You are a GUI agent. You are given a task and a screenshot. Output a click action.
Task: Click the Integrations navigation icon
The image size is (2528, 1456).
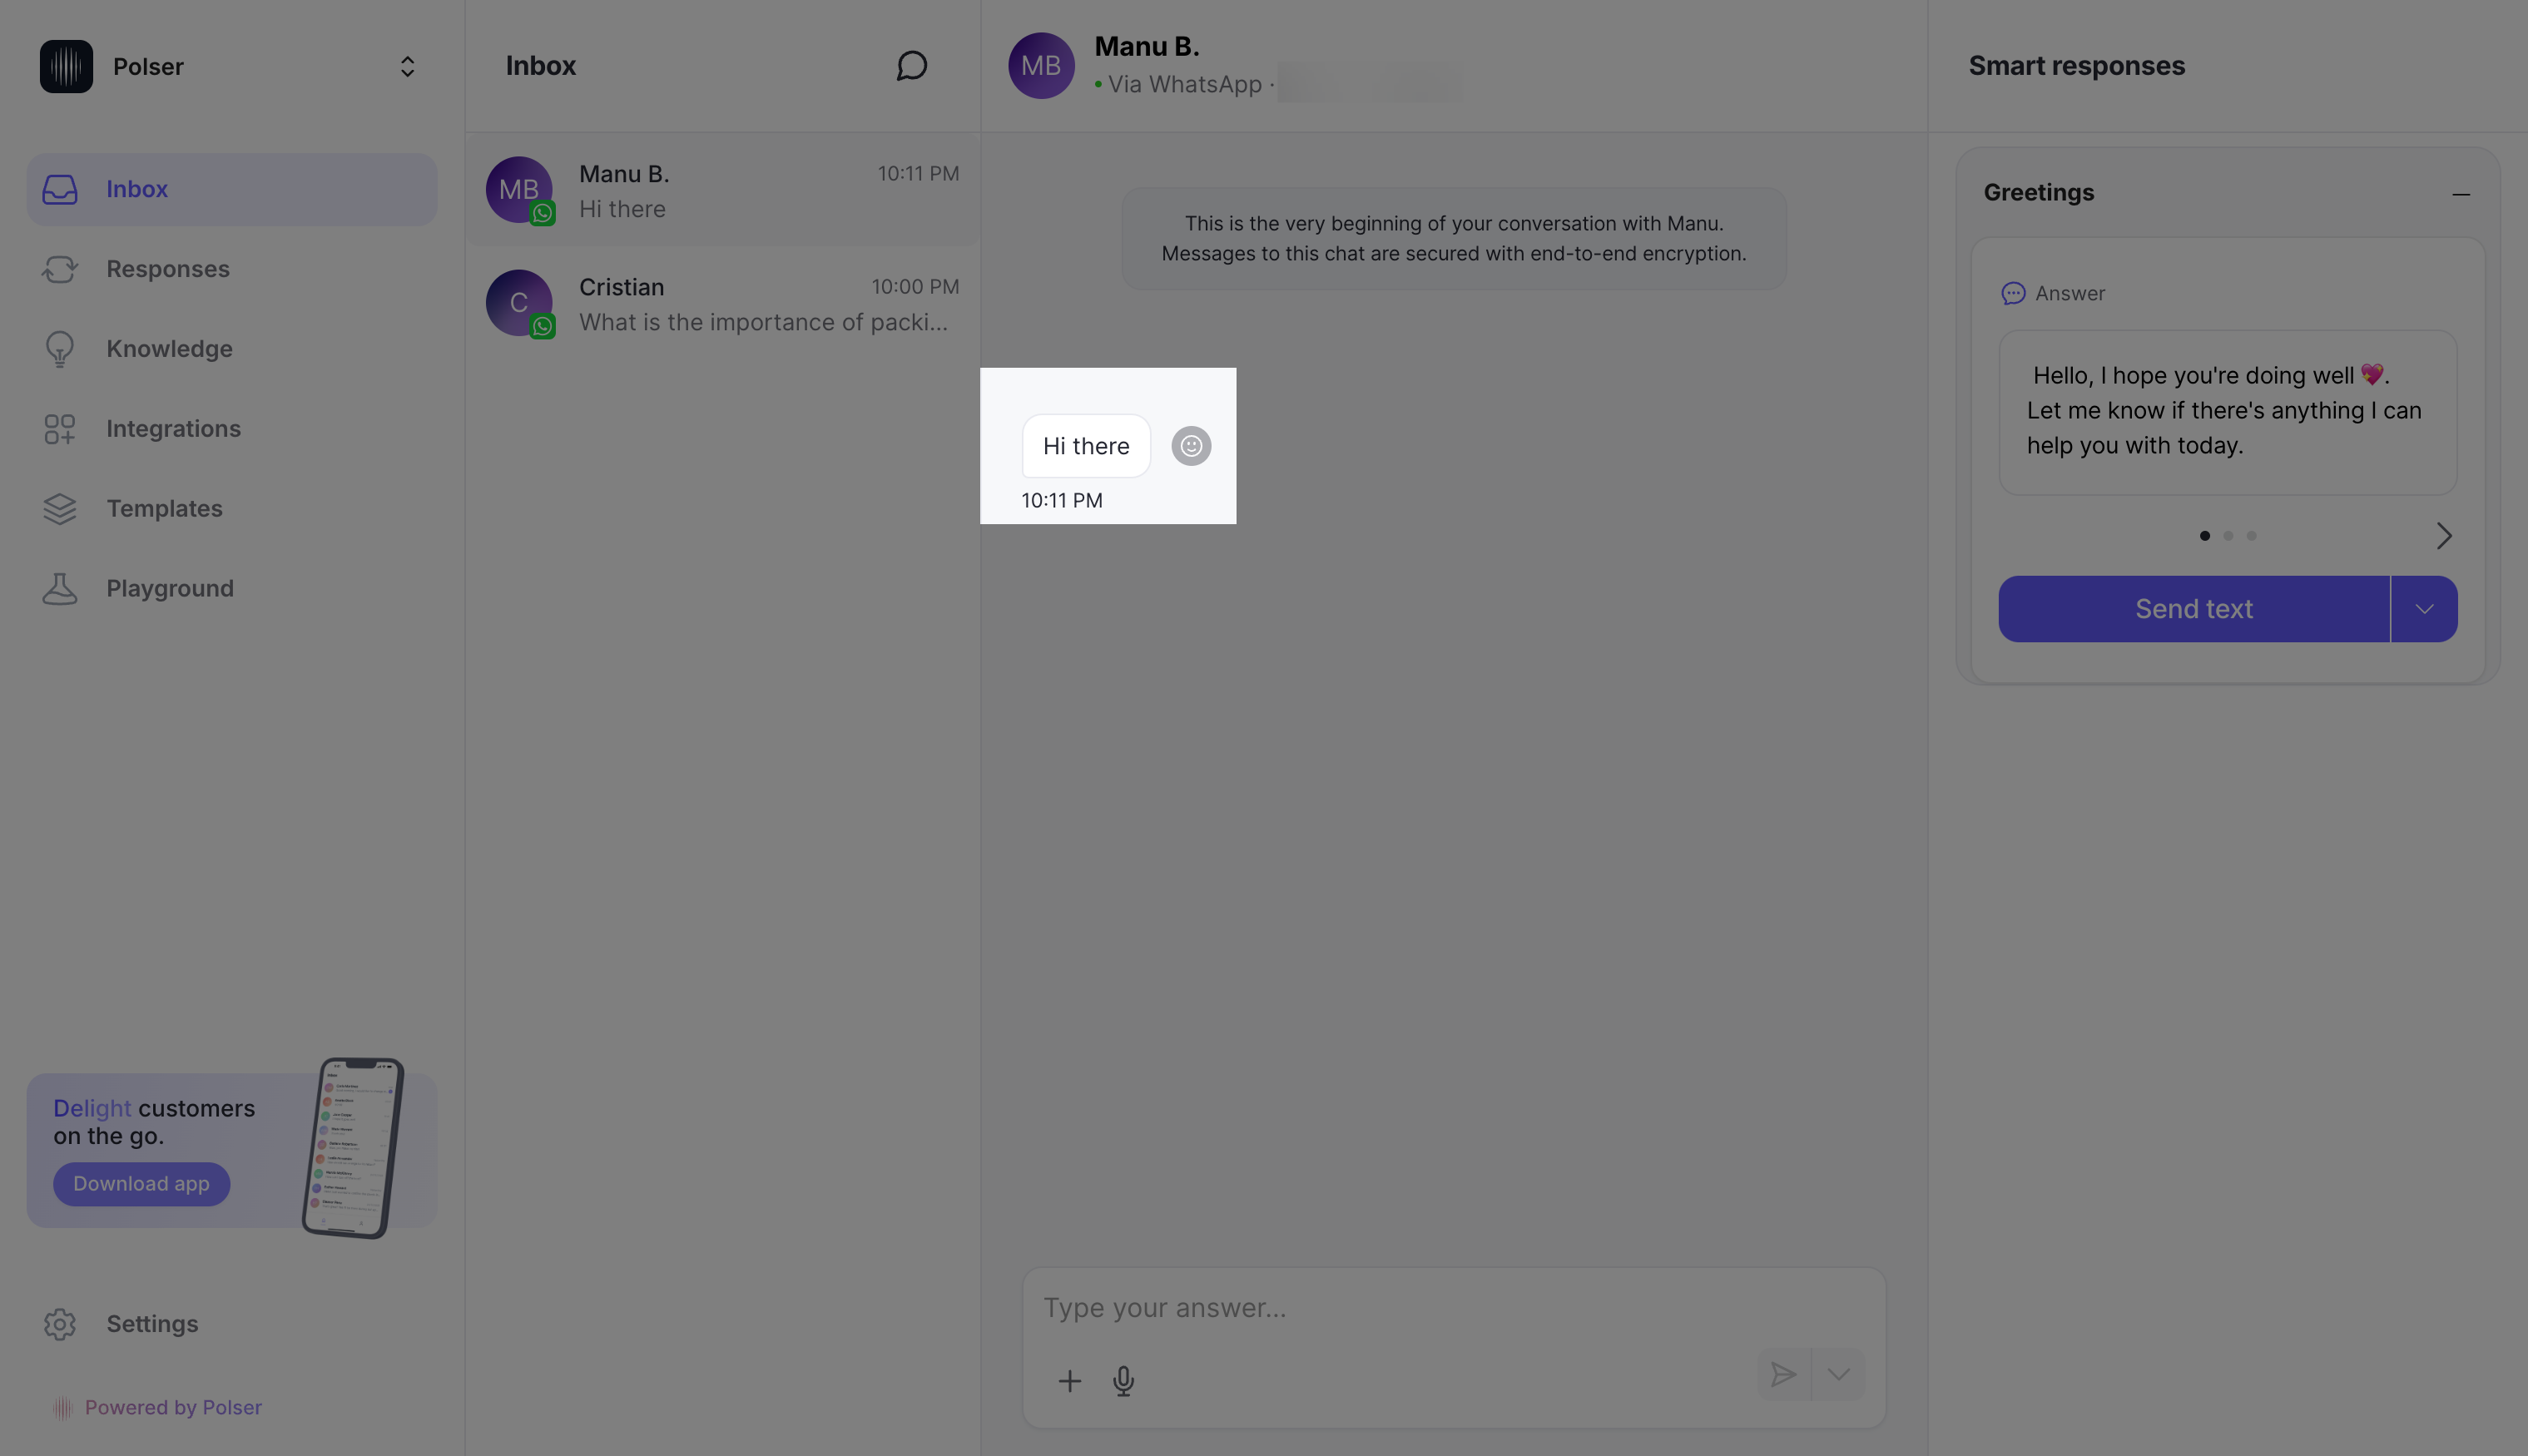59,428
